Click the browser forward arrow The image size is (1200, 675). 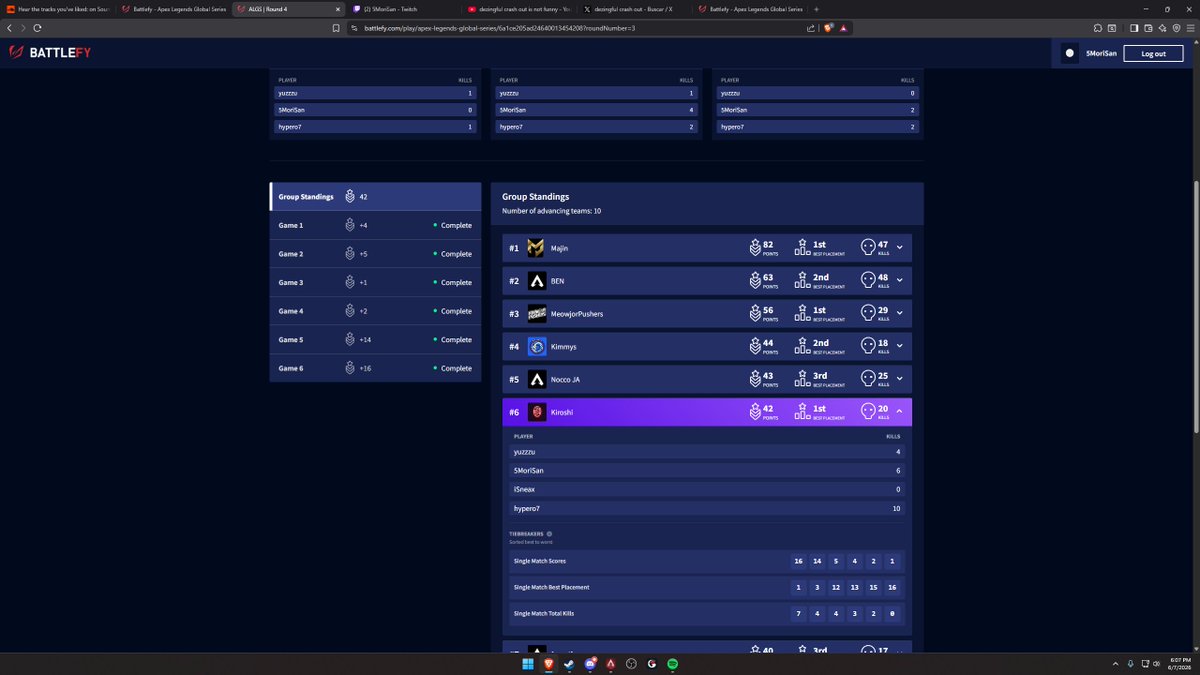pyautogui.click(x=22, y=28)
